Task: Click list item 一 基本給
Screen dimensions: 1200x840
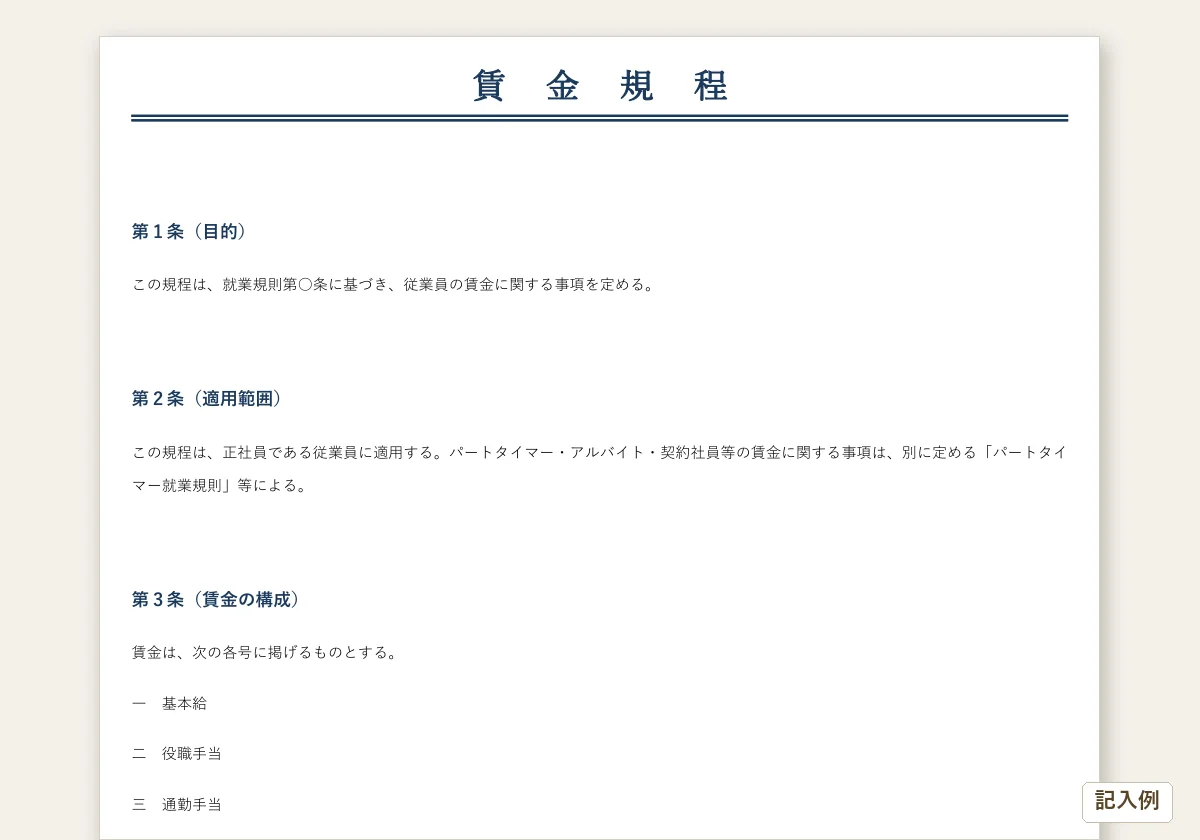Action: (x=170, y=703)
